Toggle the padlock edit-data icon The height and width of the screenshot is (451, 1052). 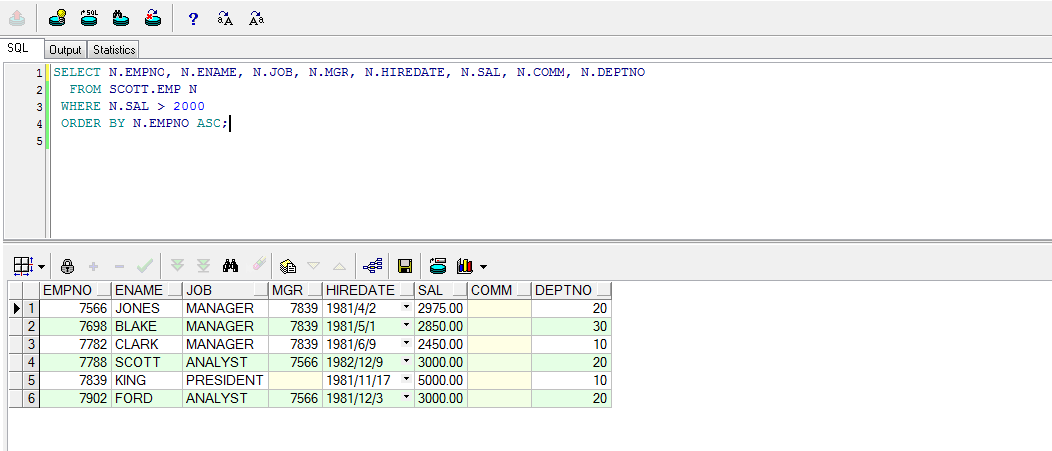click(x=67, y=266)
